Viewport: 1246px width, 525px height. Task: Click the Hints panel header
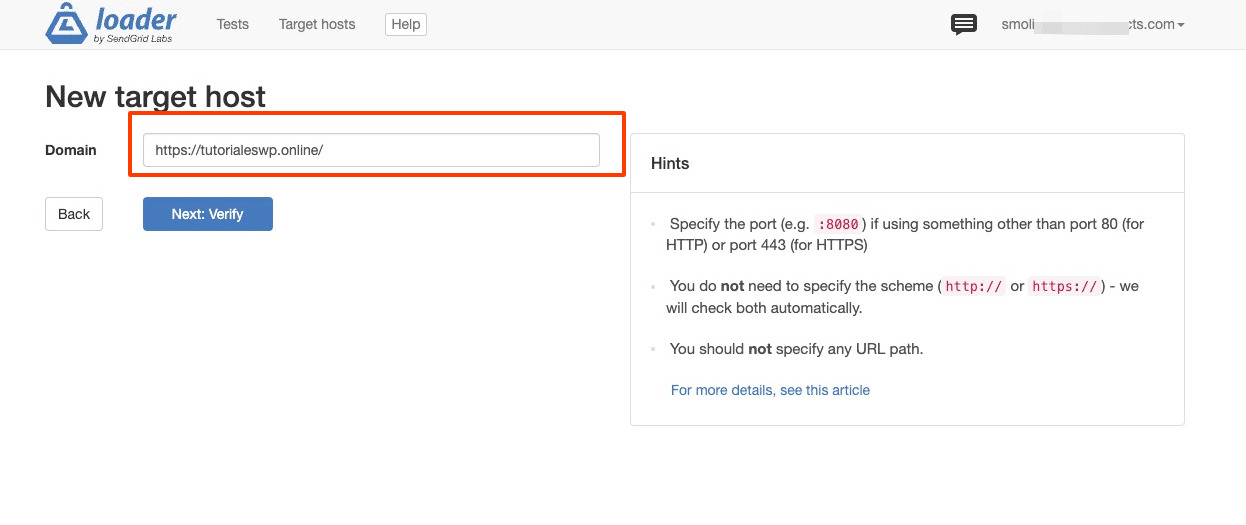pos(670,163)
